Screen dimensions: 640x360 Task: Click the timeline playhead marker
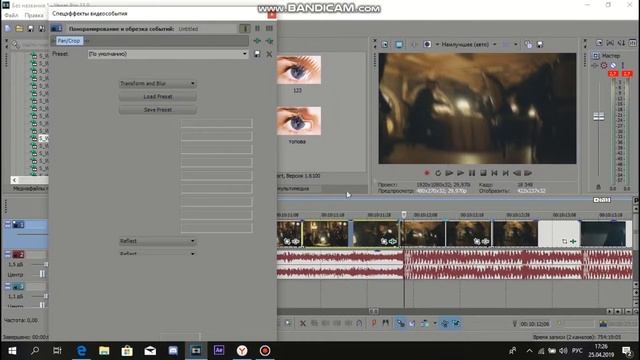404,214
